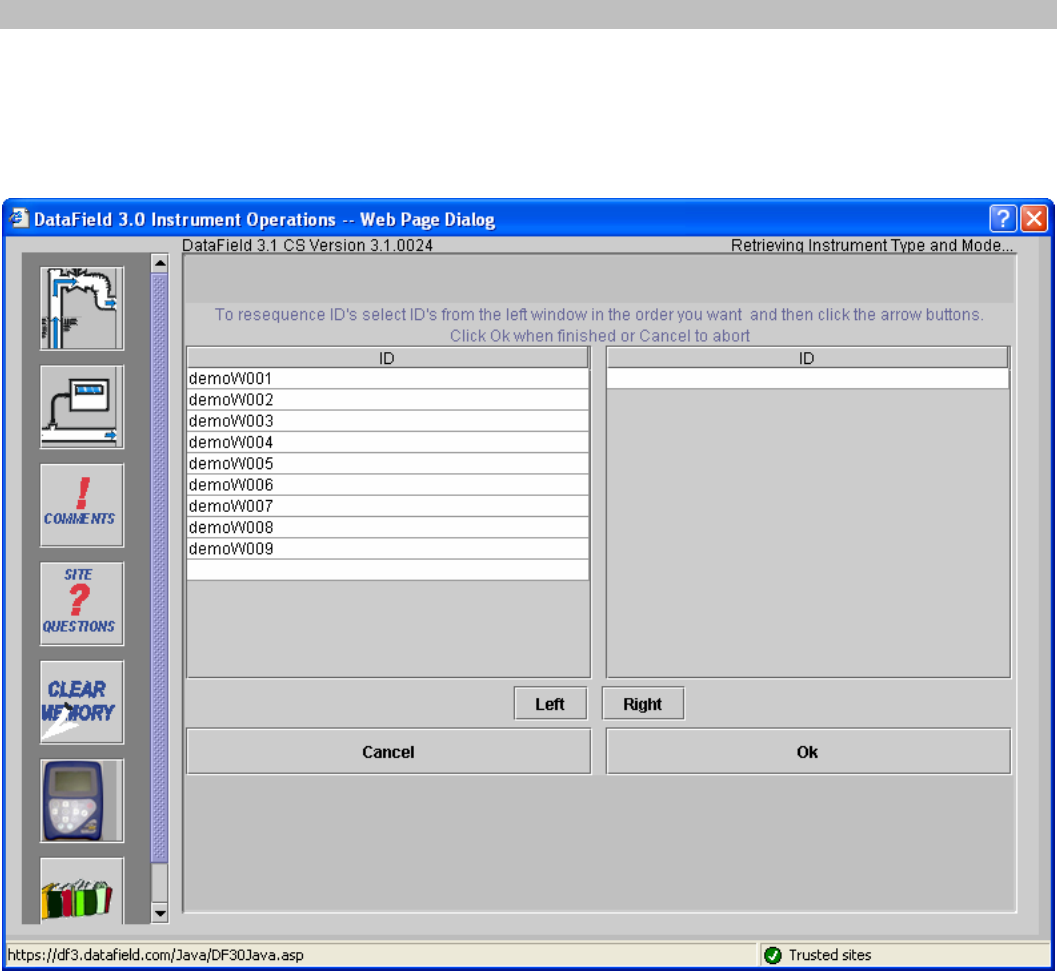Close the Instrument Operations dialog
This screenshot has width=1057, height=971.
coord(1033,218)
